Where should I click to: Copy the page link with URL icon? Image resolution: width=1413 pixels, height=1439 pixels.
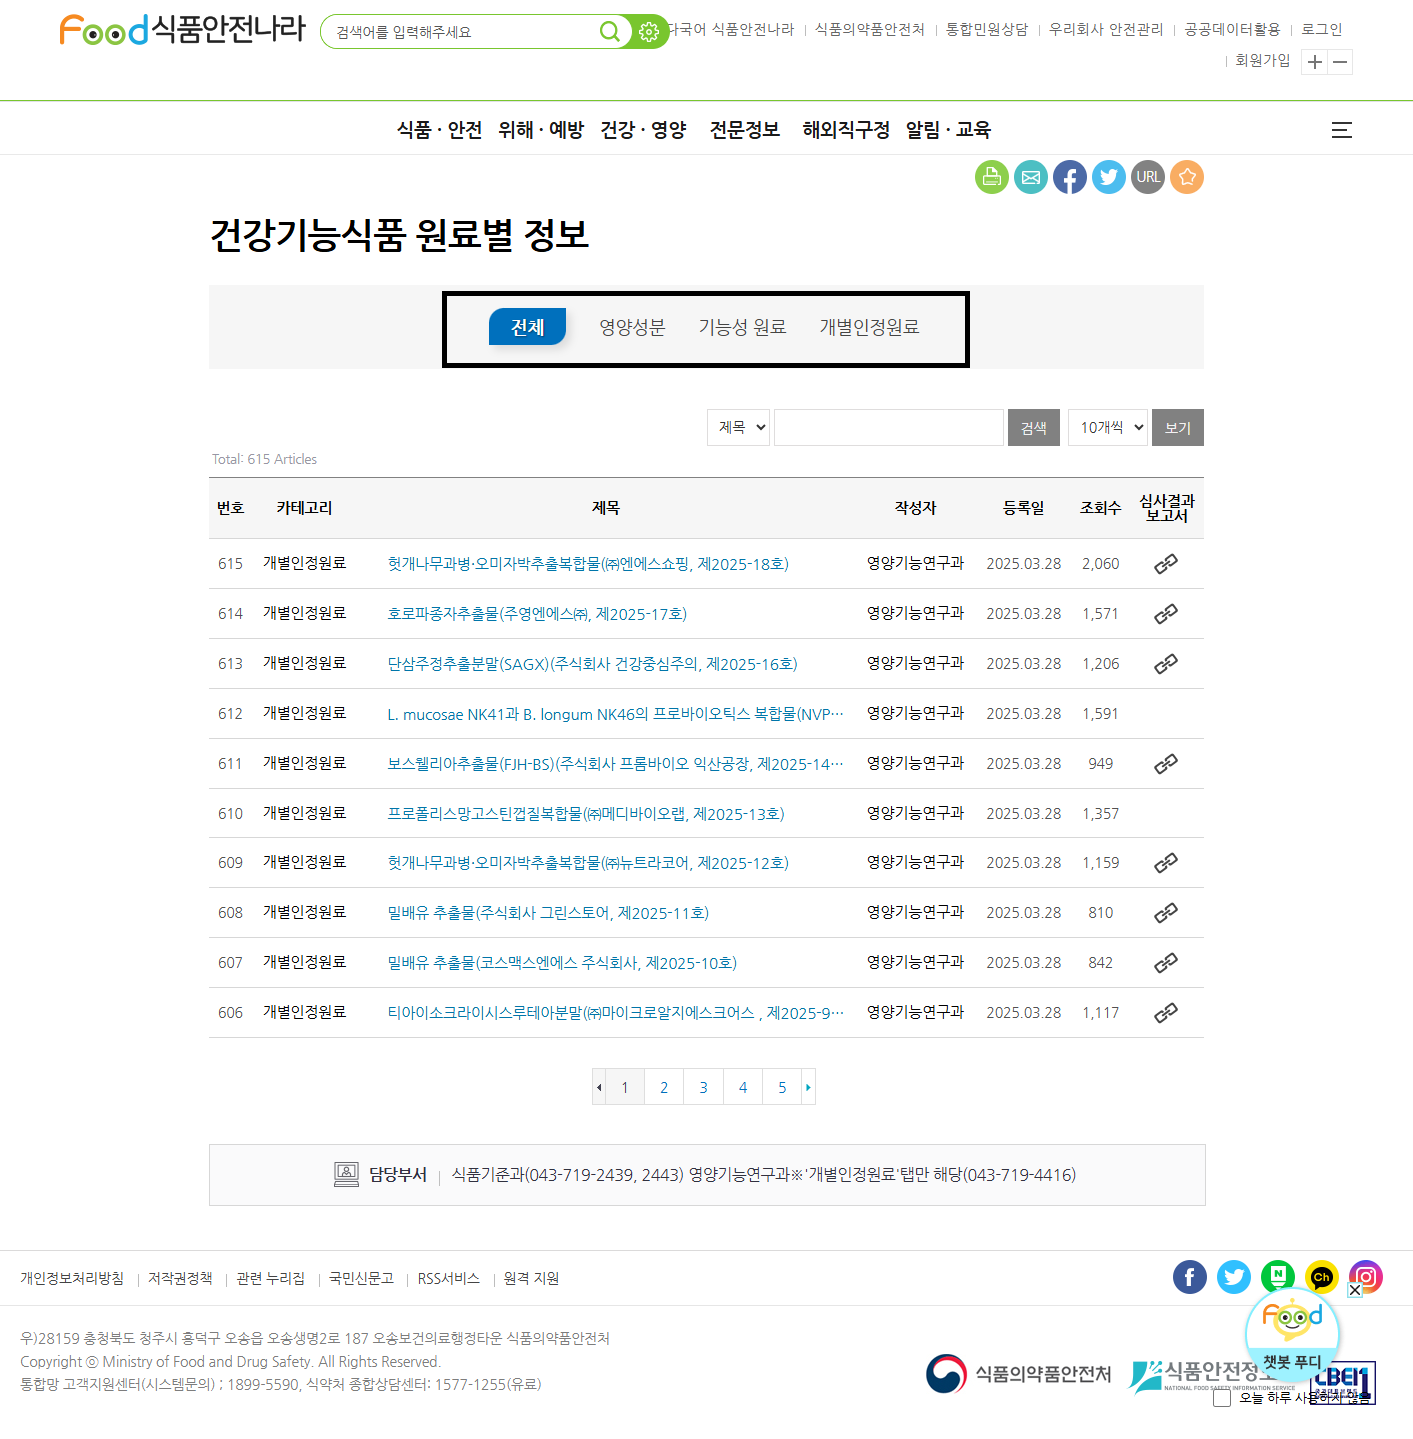tap(1148, 177)
